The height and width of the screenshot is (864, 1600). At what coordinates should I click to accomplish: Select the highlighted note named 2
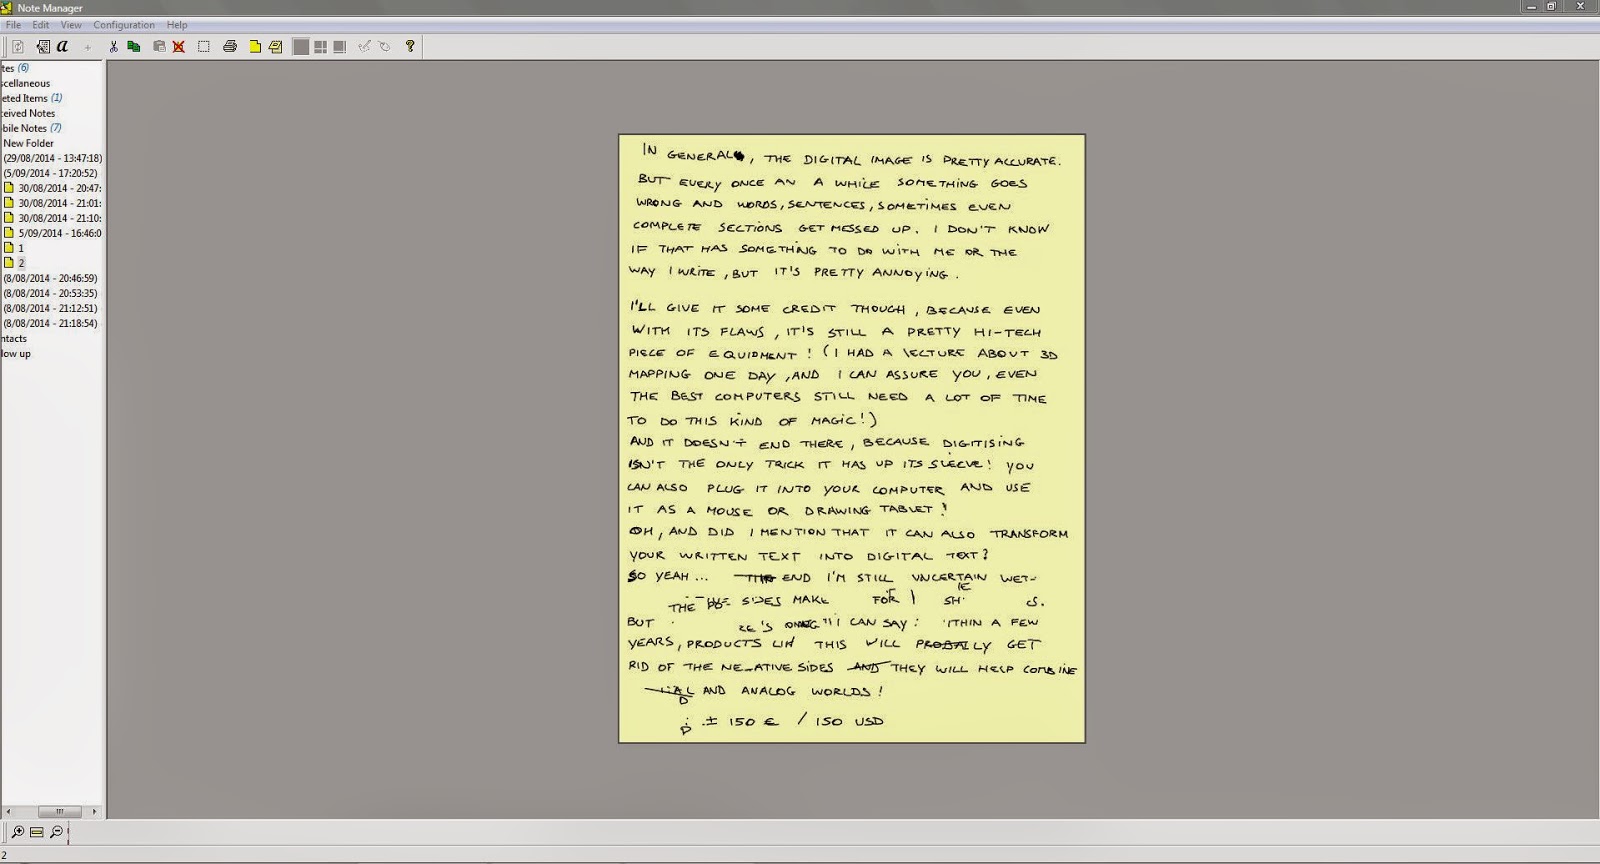21,263
